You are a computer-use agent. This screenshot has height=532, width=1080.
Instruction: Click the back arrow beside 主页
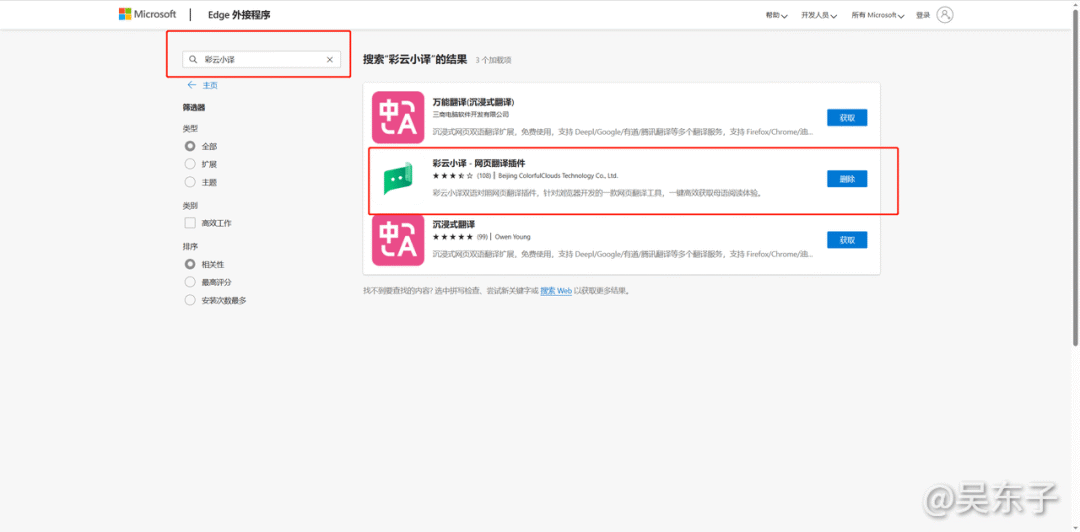coord(192,85)
